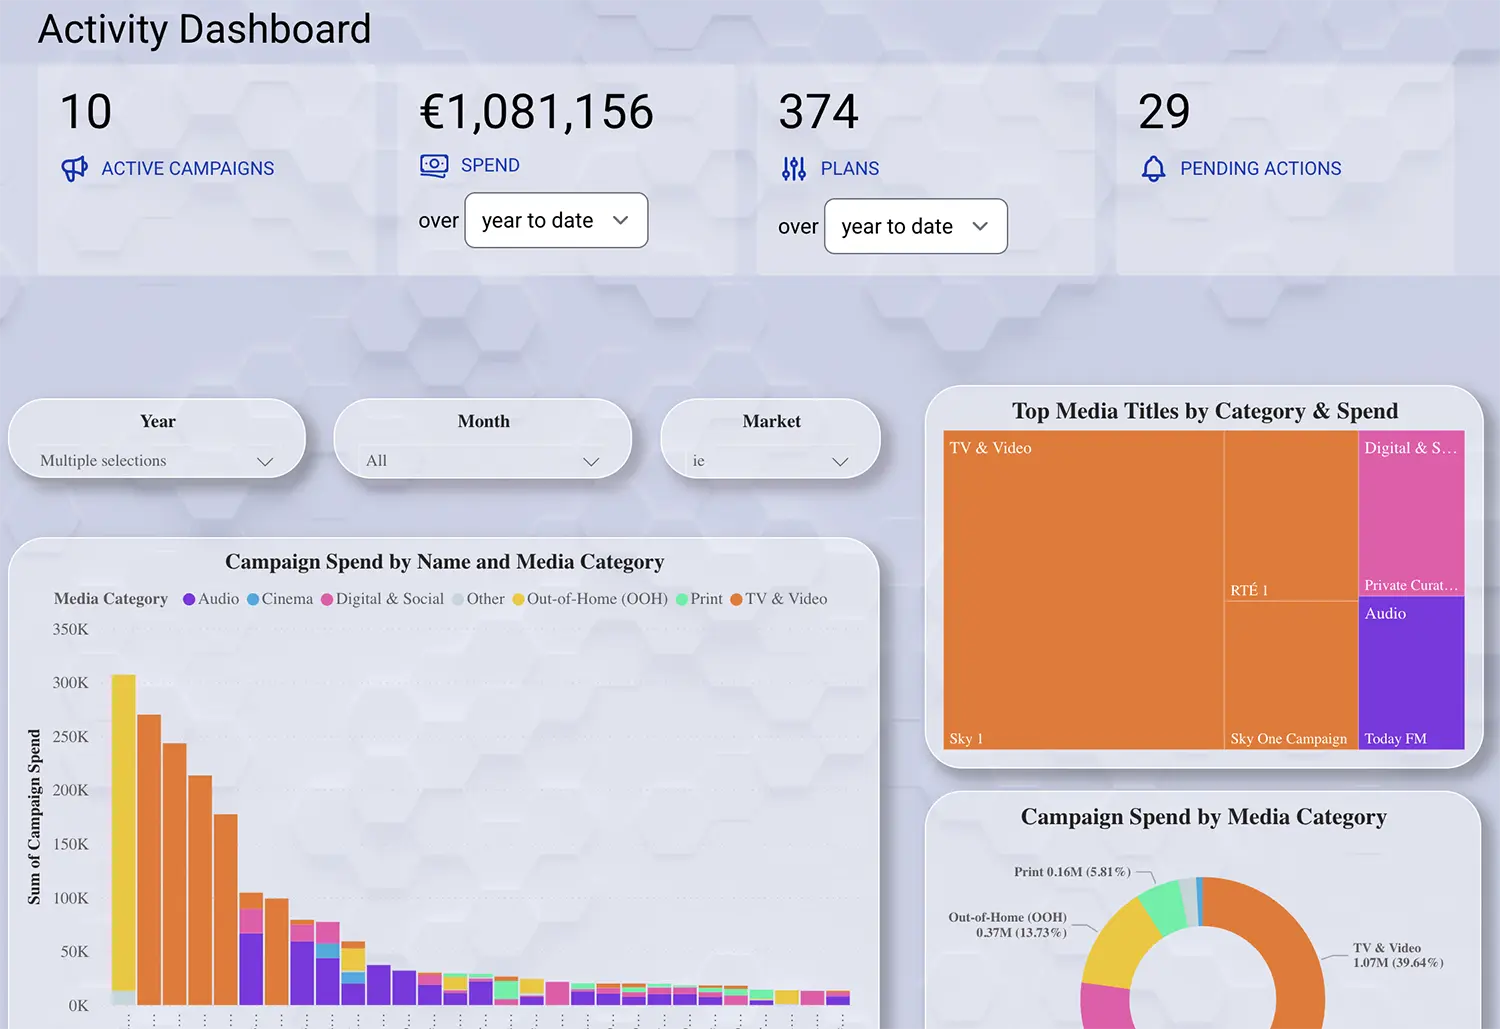
Task: Click the Digital & Social pink legend swatch
Action: 327,598
